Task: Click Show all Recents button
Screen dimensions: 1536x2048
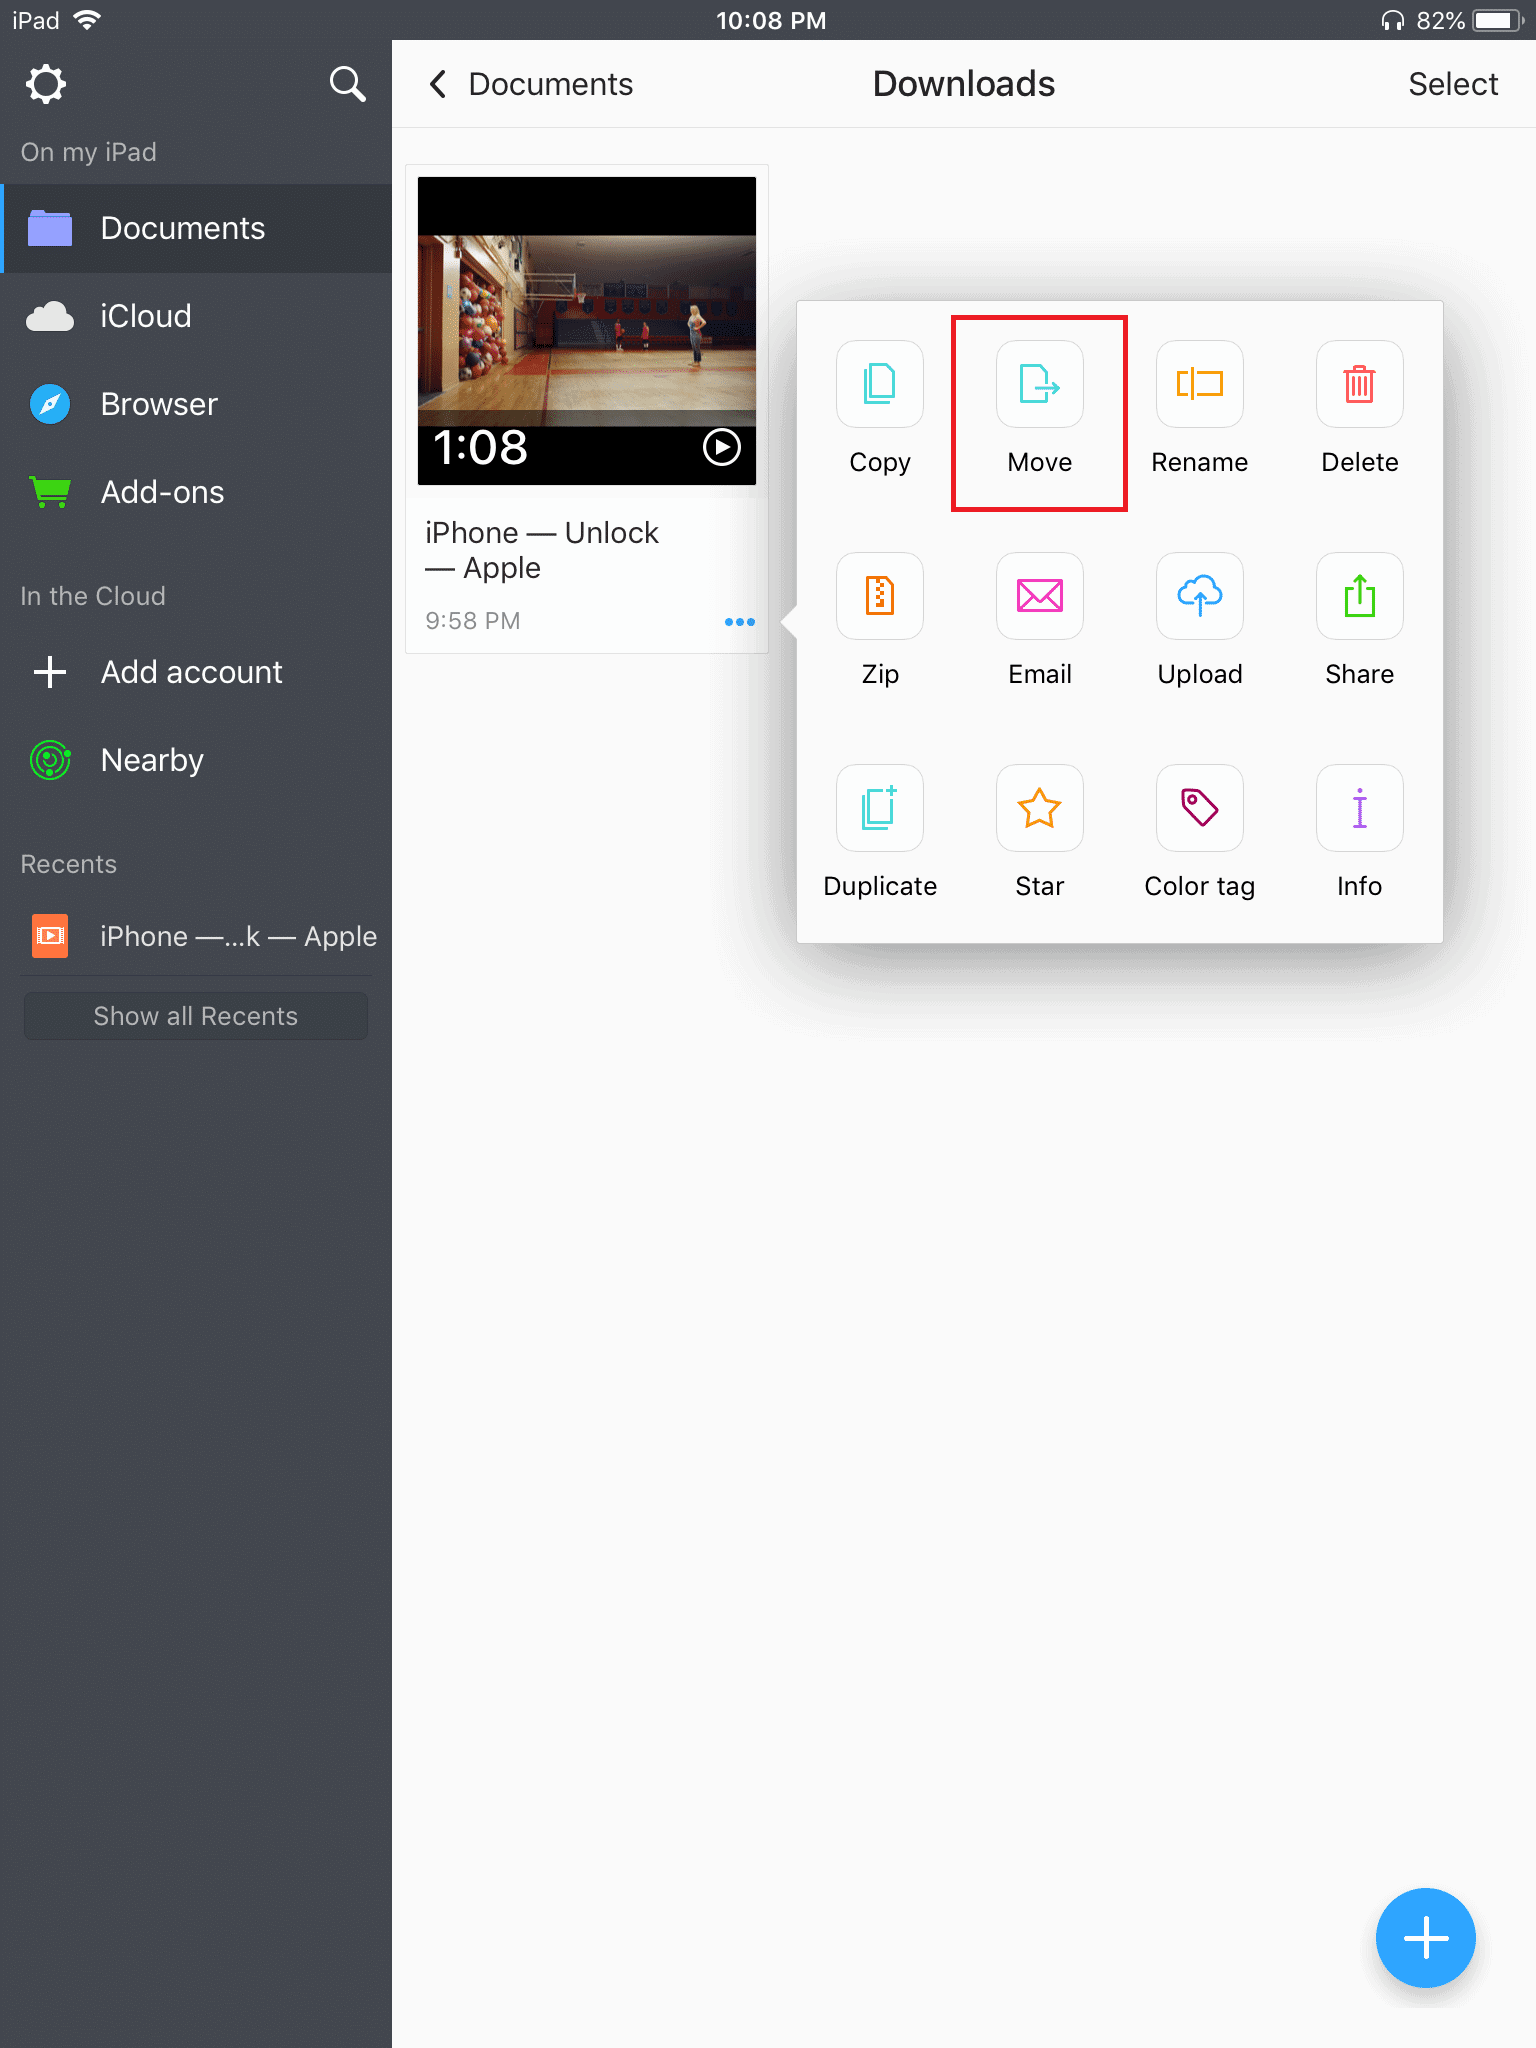Action: pyautogui.click(x=196, y=1016)
